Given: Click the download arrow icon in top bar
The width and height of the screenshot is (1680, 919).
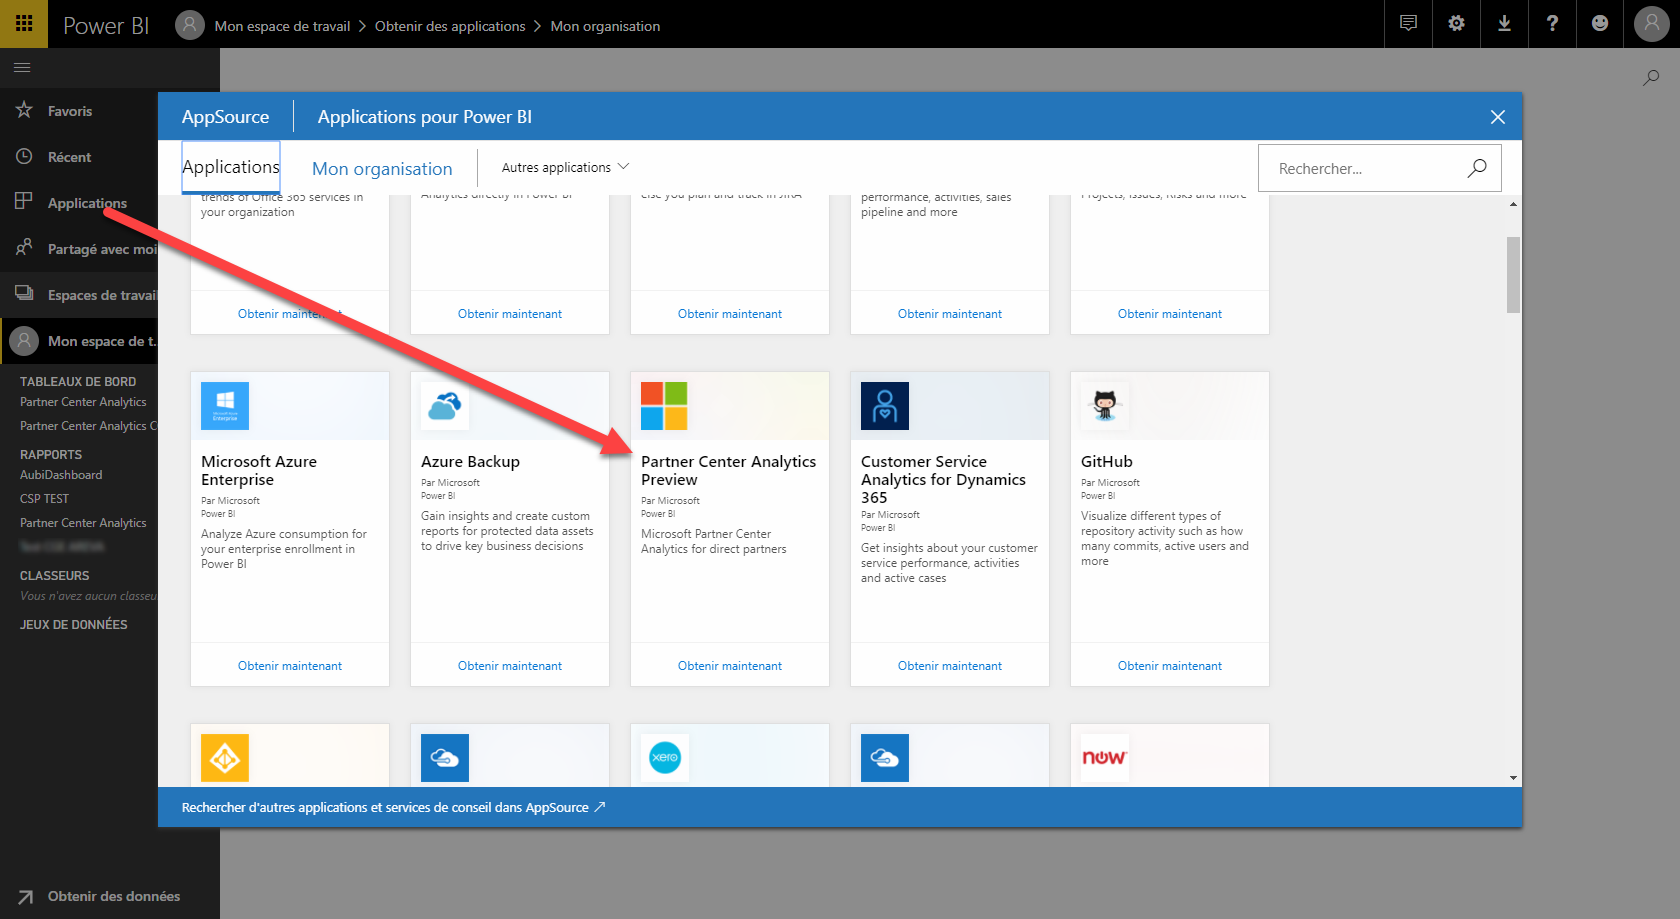Looking at the screenshot, I should pos(1504,24).
